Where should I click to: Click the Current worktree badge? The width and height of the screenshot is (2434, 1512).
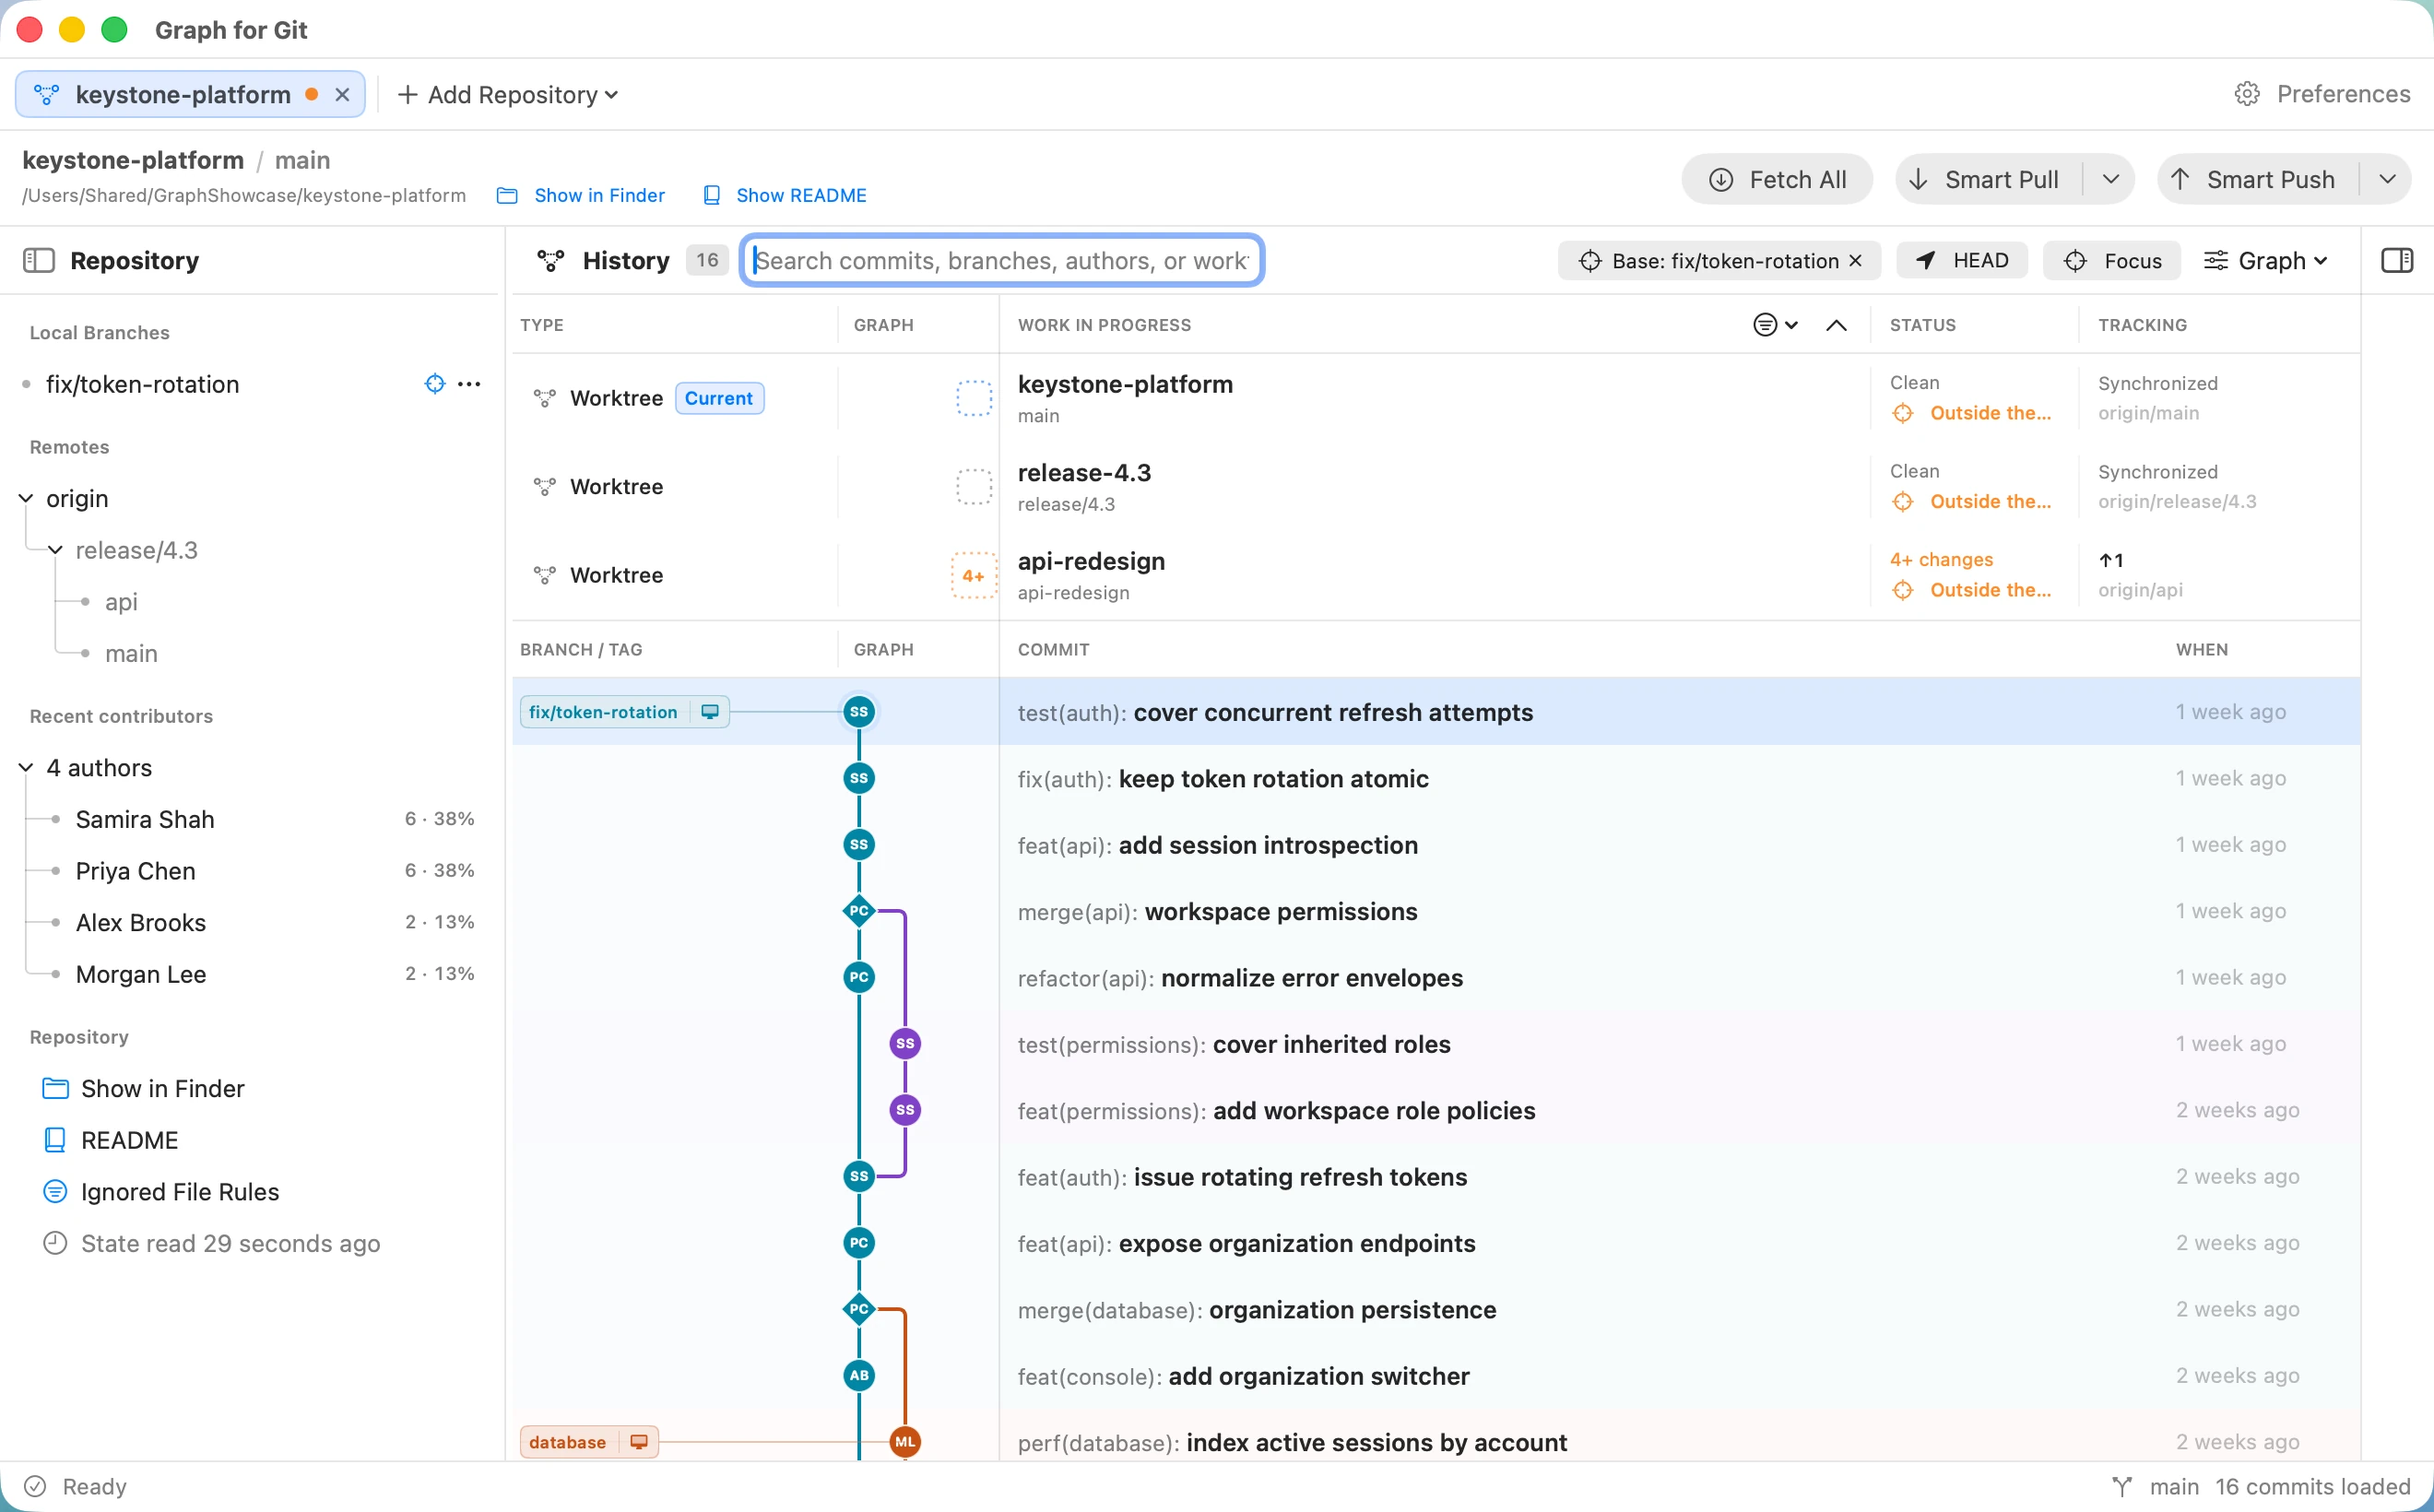(x=719, y=398)
